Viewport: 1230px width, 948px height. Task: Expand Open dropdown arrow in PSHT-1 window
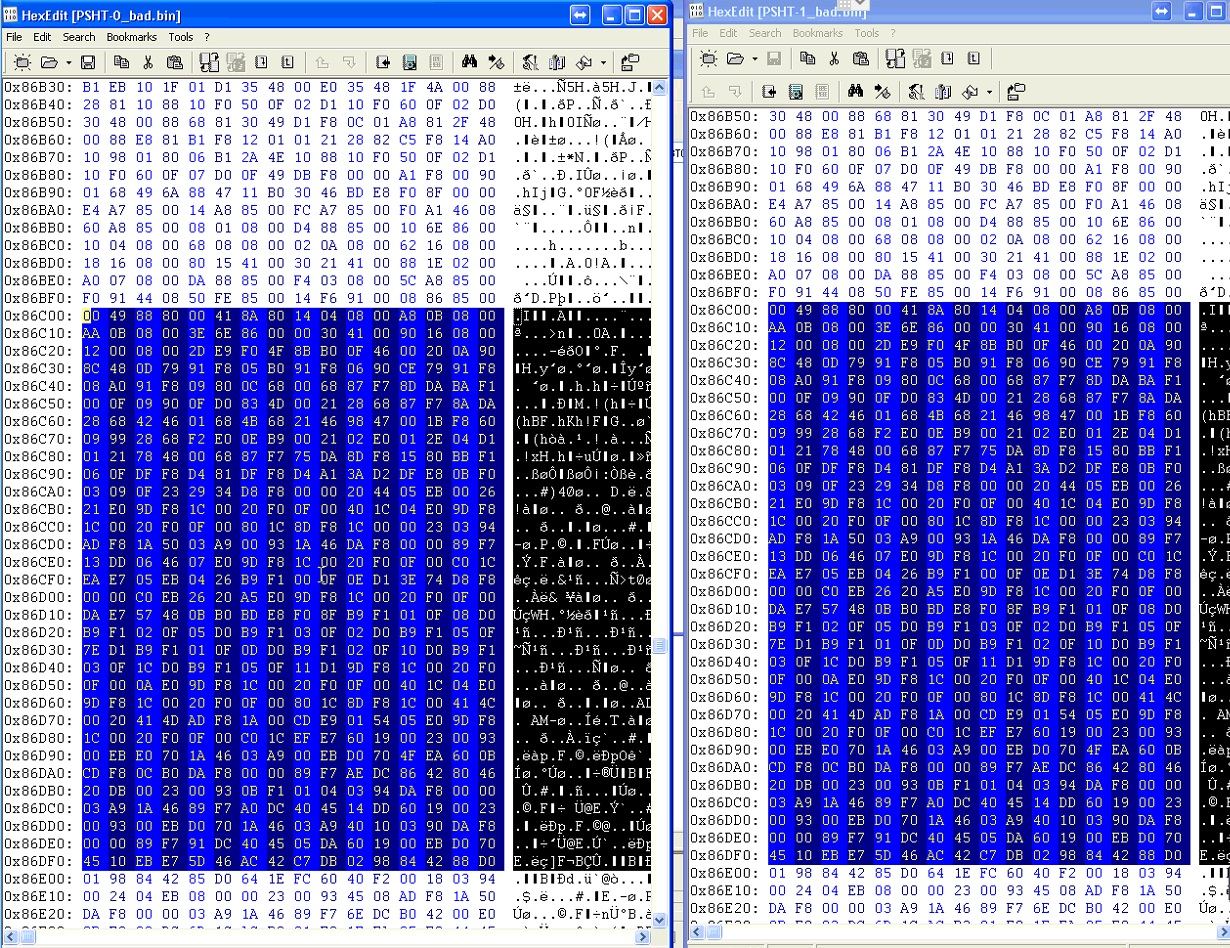[x=755, y=59]
